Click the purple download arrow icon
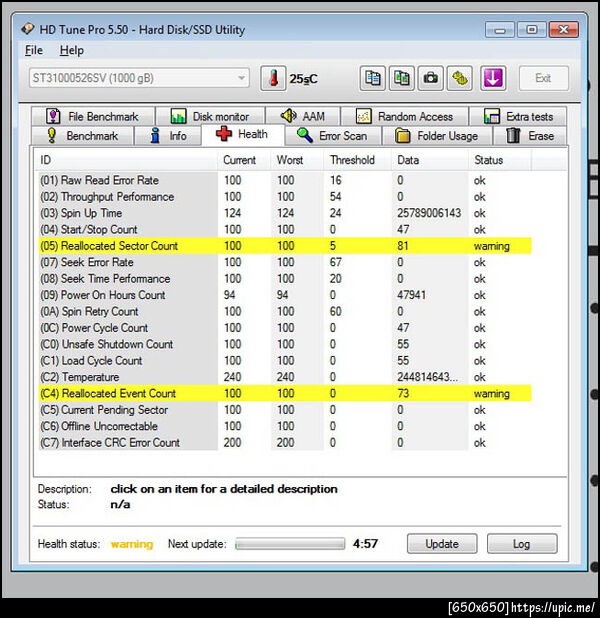The width and height of the screenshot is (600, 618). [x=493, y=78]
